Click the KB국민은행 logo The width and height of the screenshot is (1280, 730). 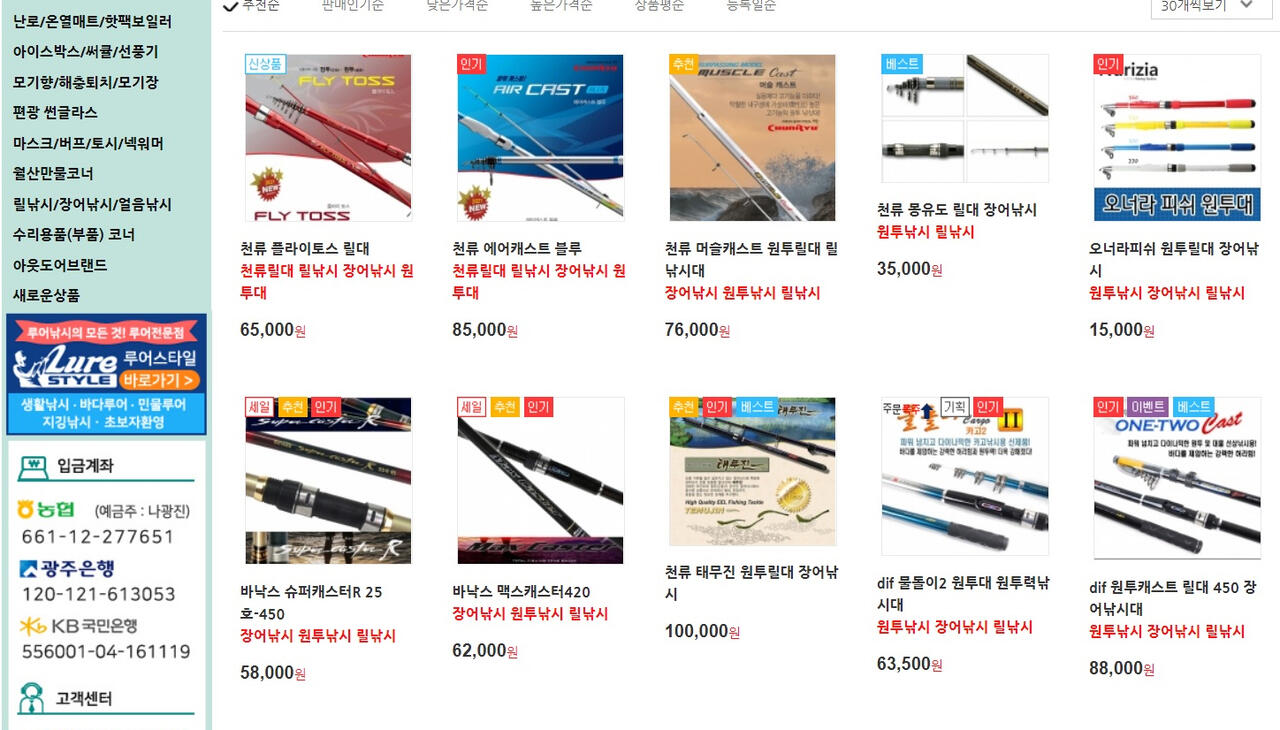pyautogui.click(x=78, y=626)
